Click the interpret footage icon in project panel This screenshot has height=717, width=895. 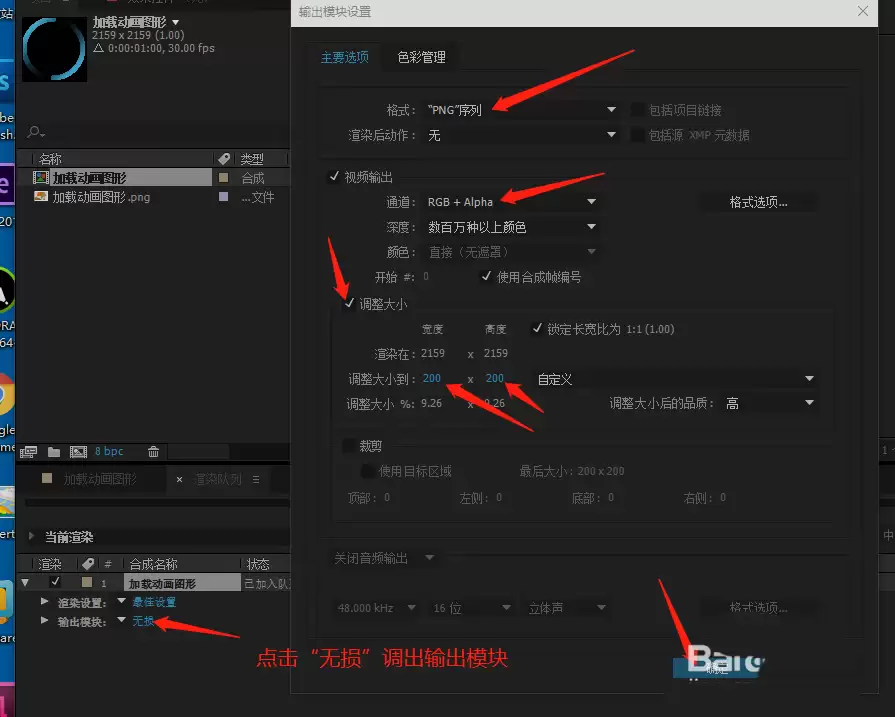pos(28,452)
